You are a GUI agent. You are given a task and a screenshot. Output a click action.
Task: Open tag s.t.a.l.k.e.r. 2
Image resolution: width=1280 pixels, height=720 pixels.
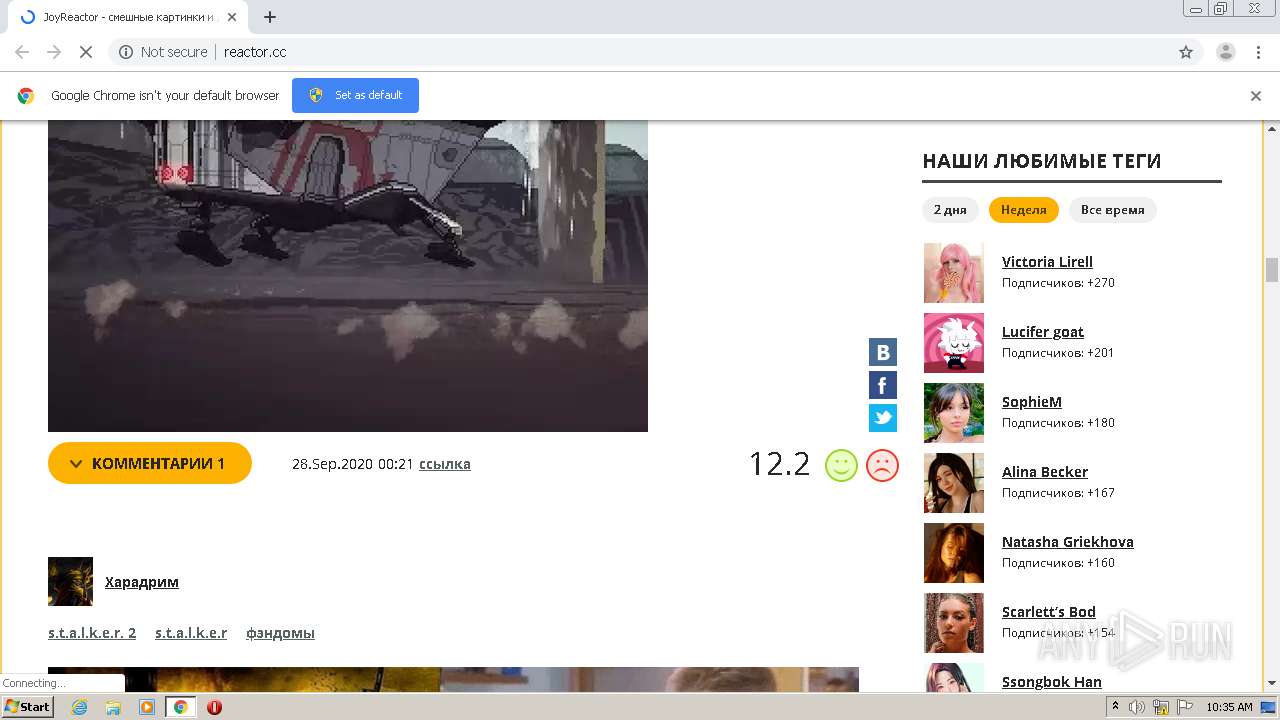pyautogui.click(x=92, y=633)
